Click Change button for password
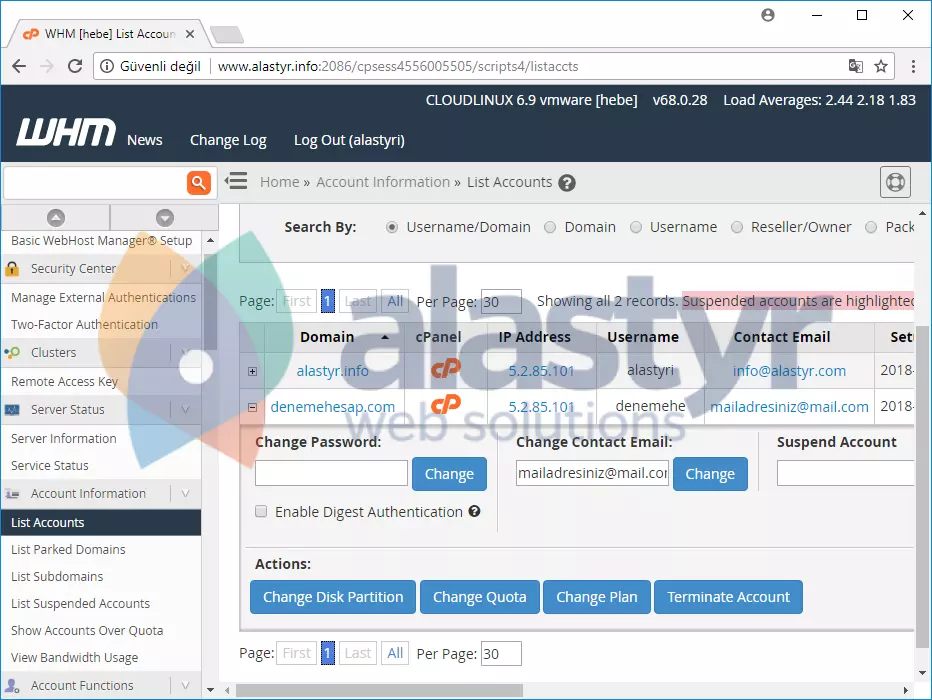This screenshot has height=700, width=932. pos(449,474)
